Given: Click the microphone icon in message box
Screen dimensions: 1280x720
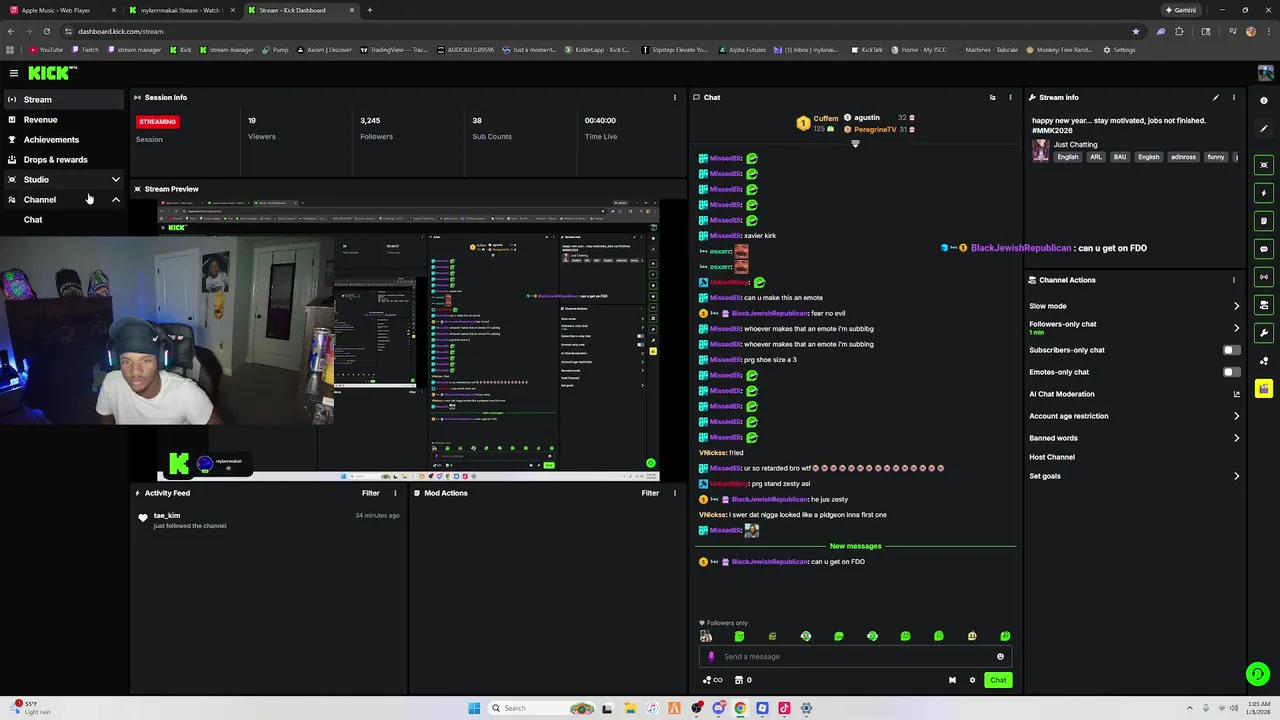Looking at the screenshot, I should [711, 657].
